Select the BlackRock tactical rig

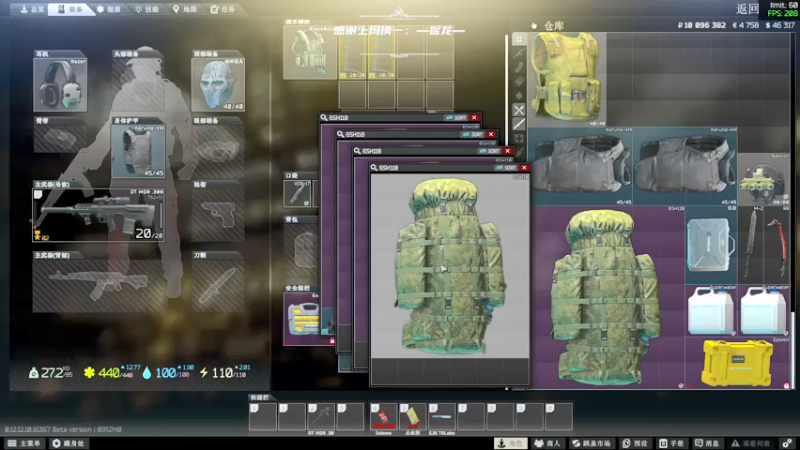310,52
